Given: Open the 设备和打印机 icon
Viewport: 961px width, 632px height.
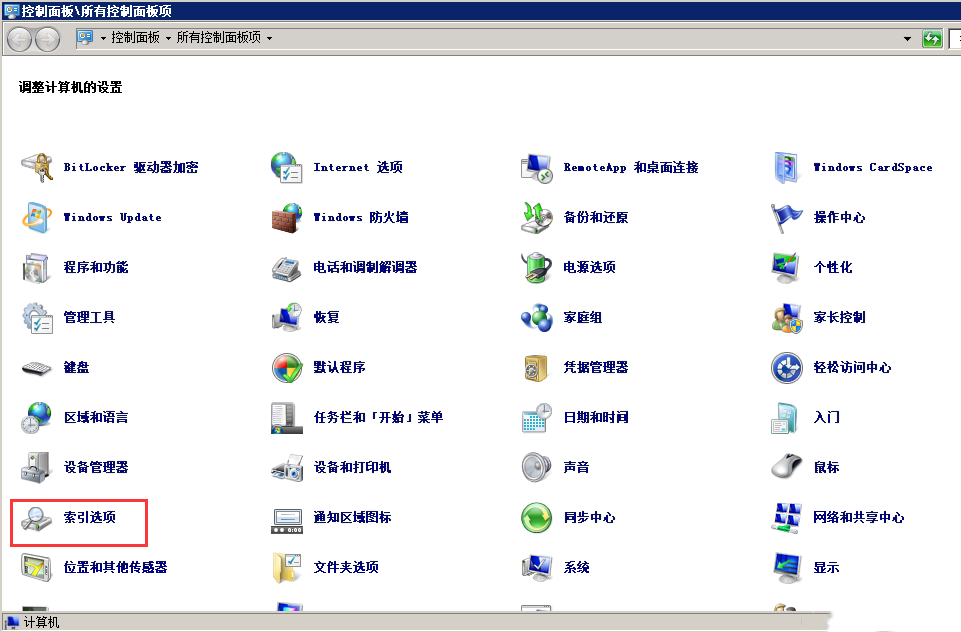Looking at the screenshot, I should tap(287, 468).
